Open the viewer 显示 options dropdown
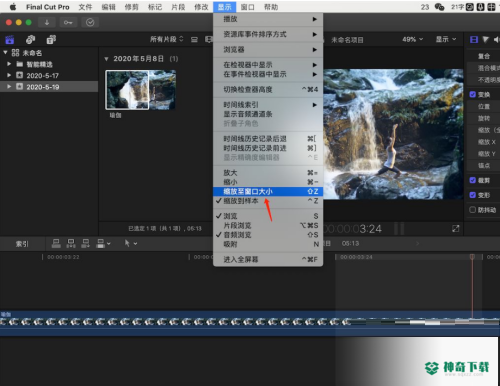 click(446, 39)
